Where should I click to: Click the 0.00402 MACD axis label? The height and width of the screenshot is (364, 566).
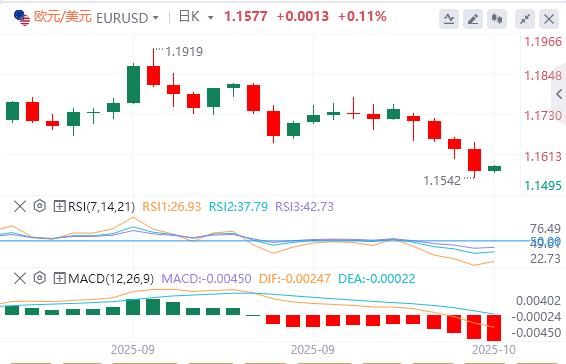pyautogui.click(x=539, y=300)
